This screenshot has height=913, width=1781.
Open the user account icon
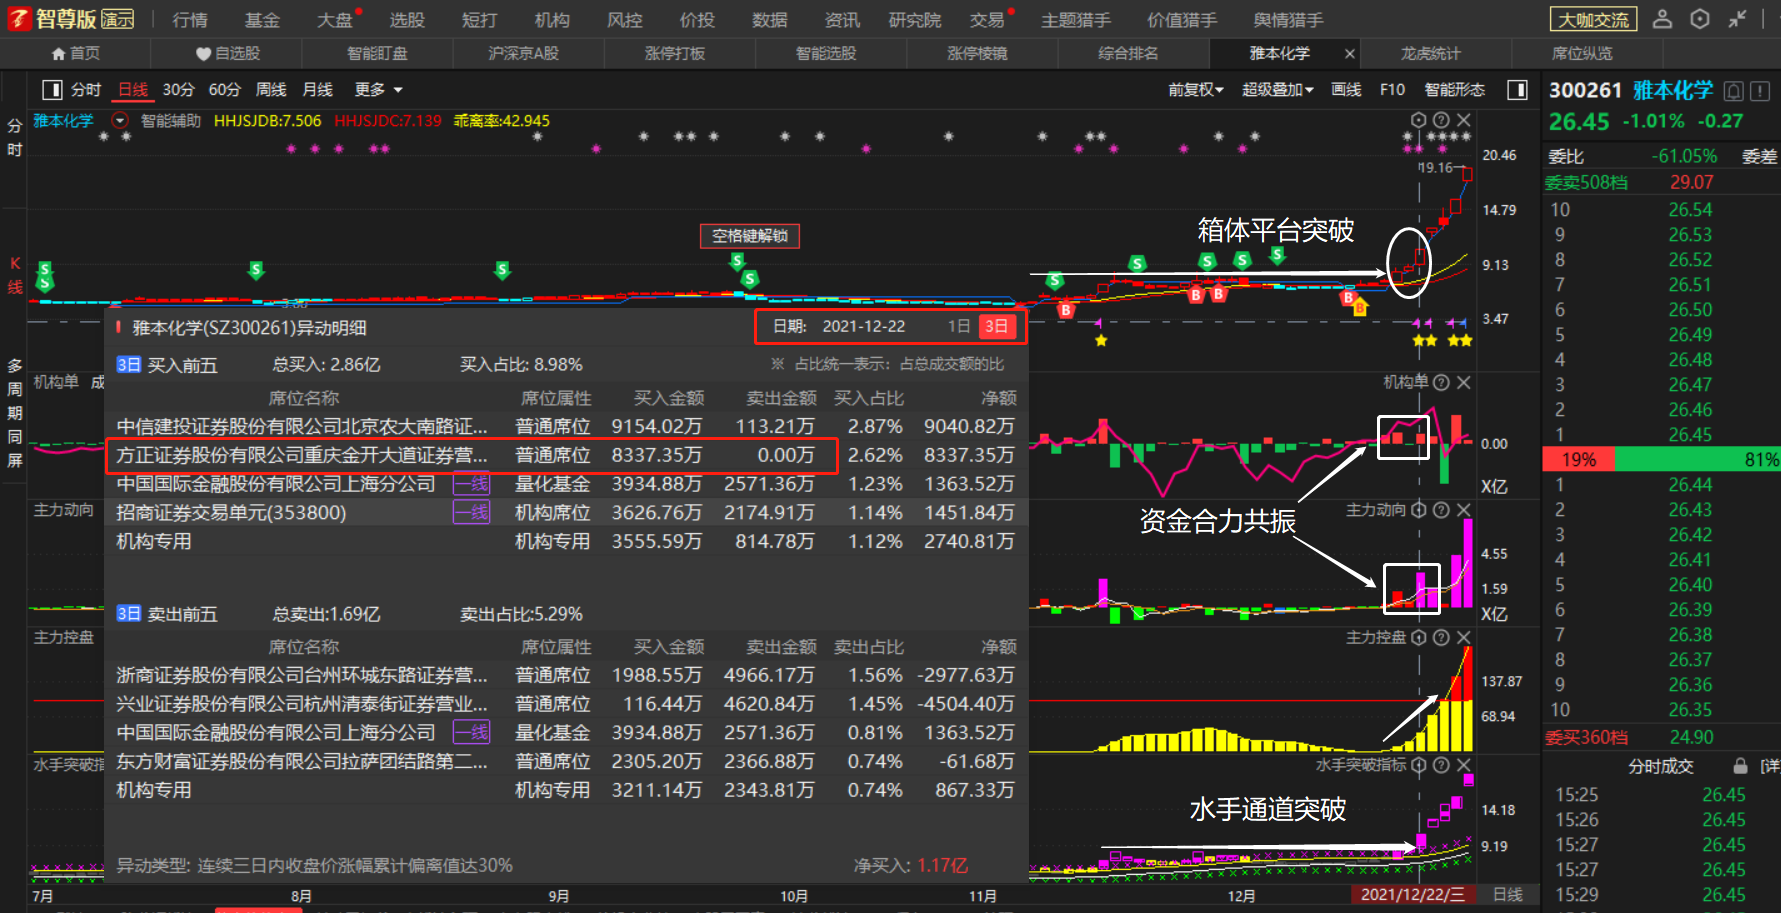[x=1662, y=19]
